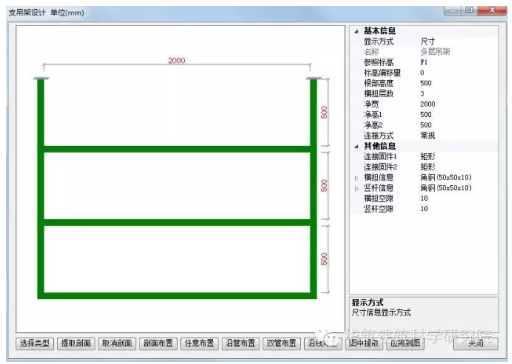Edit the 净宽 value 2000
The height and width of the screenshot is (364, 512).
point(428,104)
